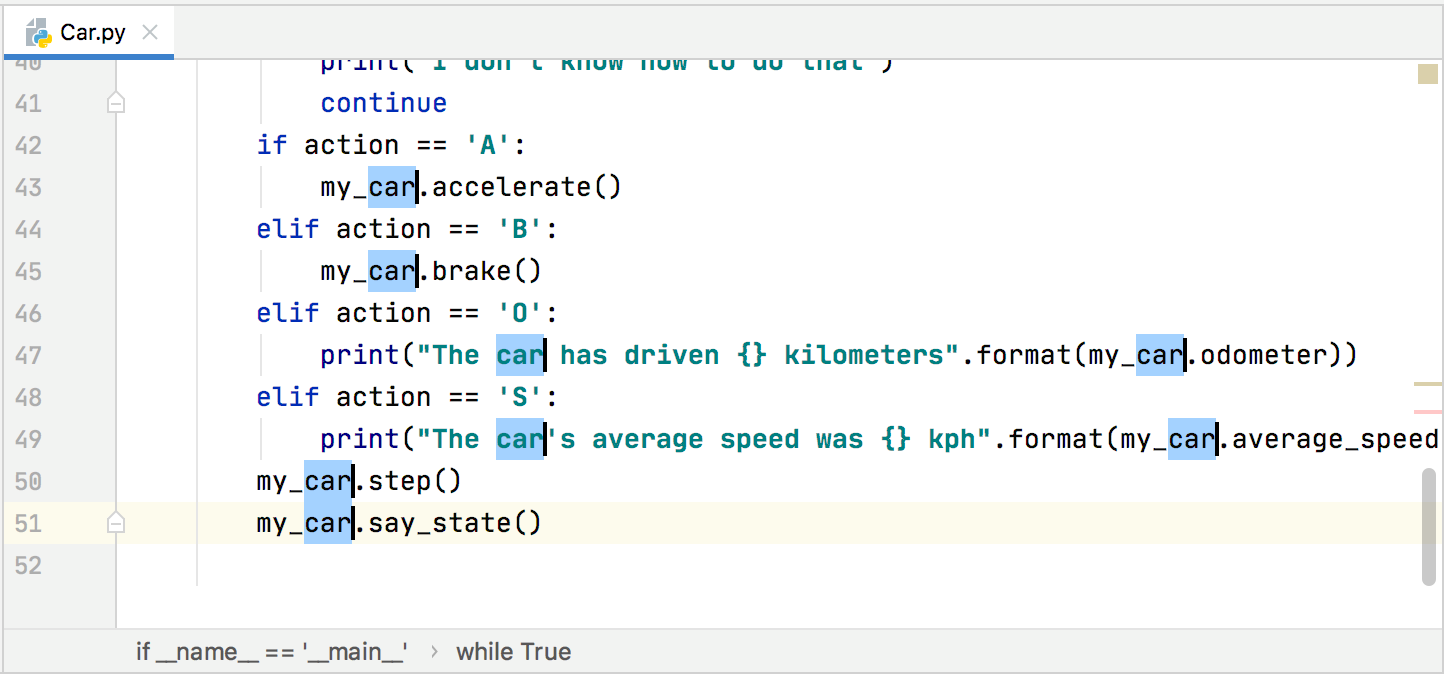The width and height of the screenshot is (1444, 674).
Task: Click line number 51 in the gutter
Action: (29, 523)
